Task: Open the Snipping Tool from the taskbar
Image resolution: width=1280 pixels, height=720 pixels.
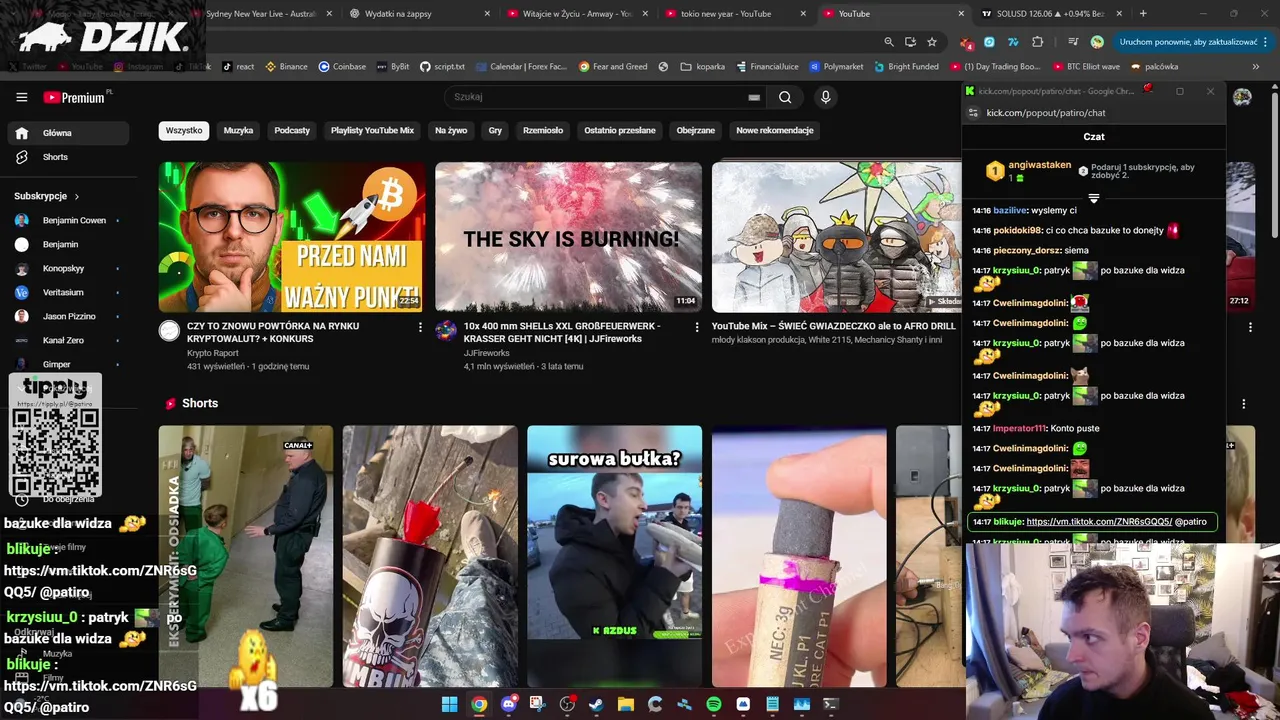Action: click(x=538, y=704)
